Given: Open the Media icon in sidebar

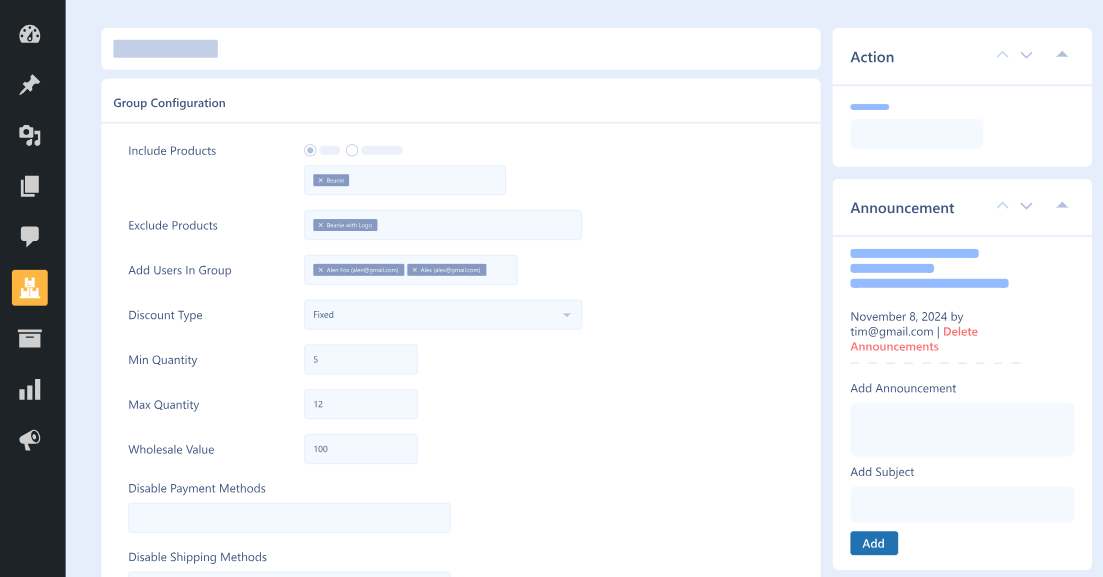Looking at the screenshot, I should pos(30,135).
